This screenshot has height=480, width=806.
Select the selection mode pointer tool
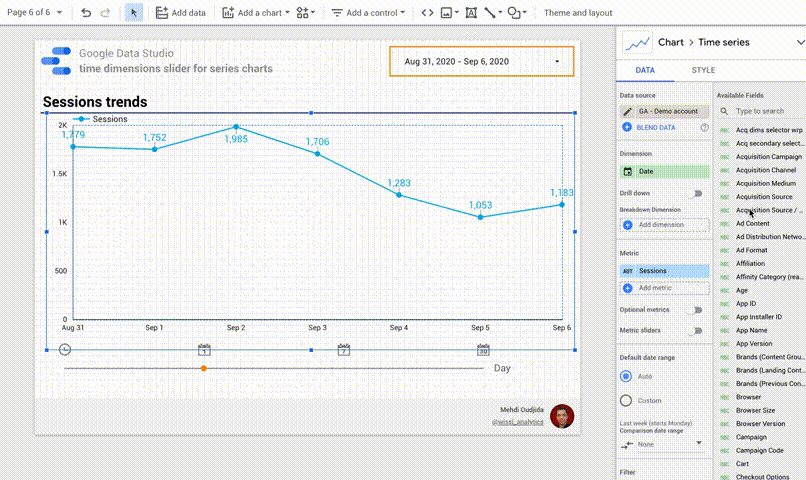pos(135,13)
